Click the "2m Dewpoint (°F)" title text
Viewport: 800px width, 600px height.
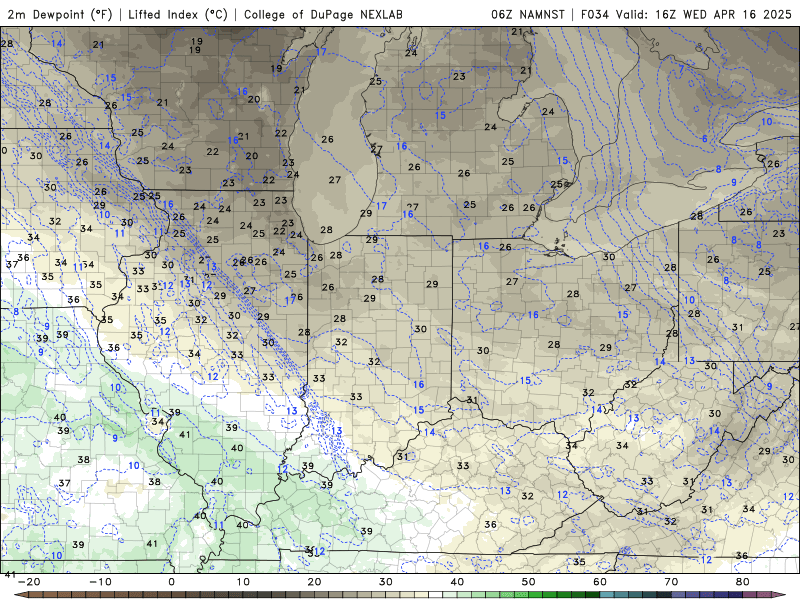(x=59, y=14)
